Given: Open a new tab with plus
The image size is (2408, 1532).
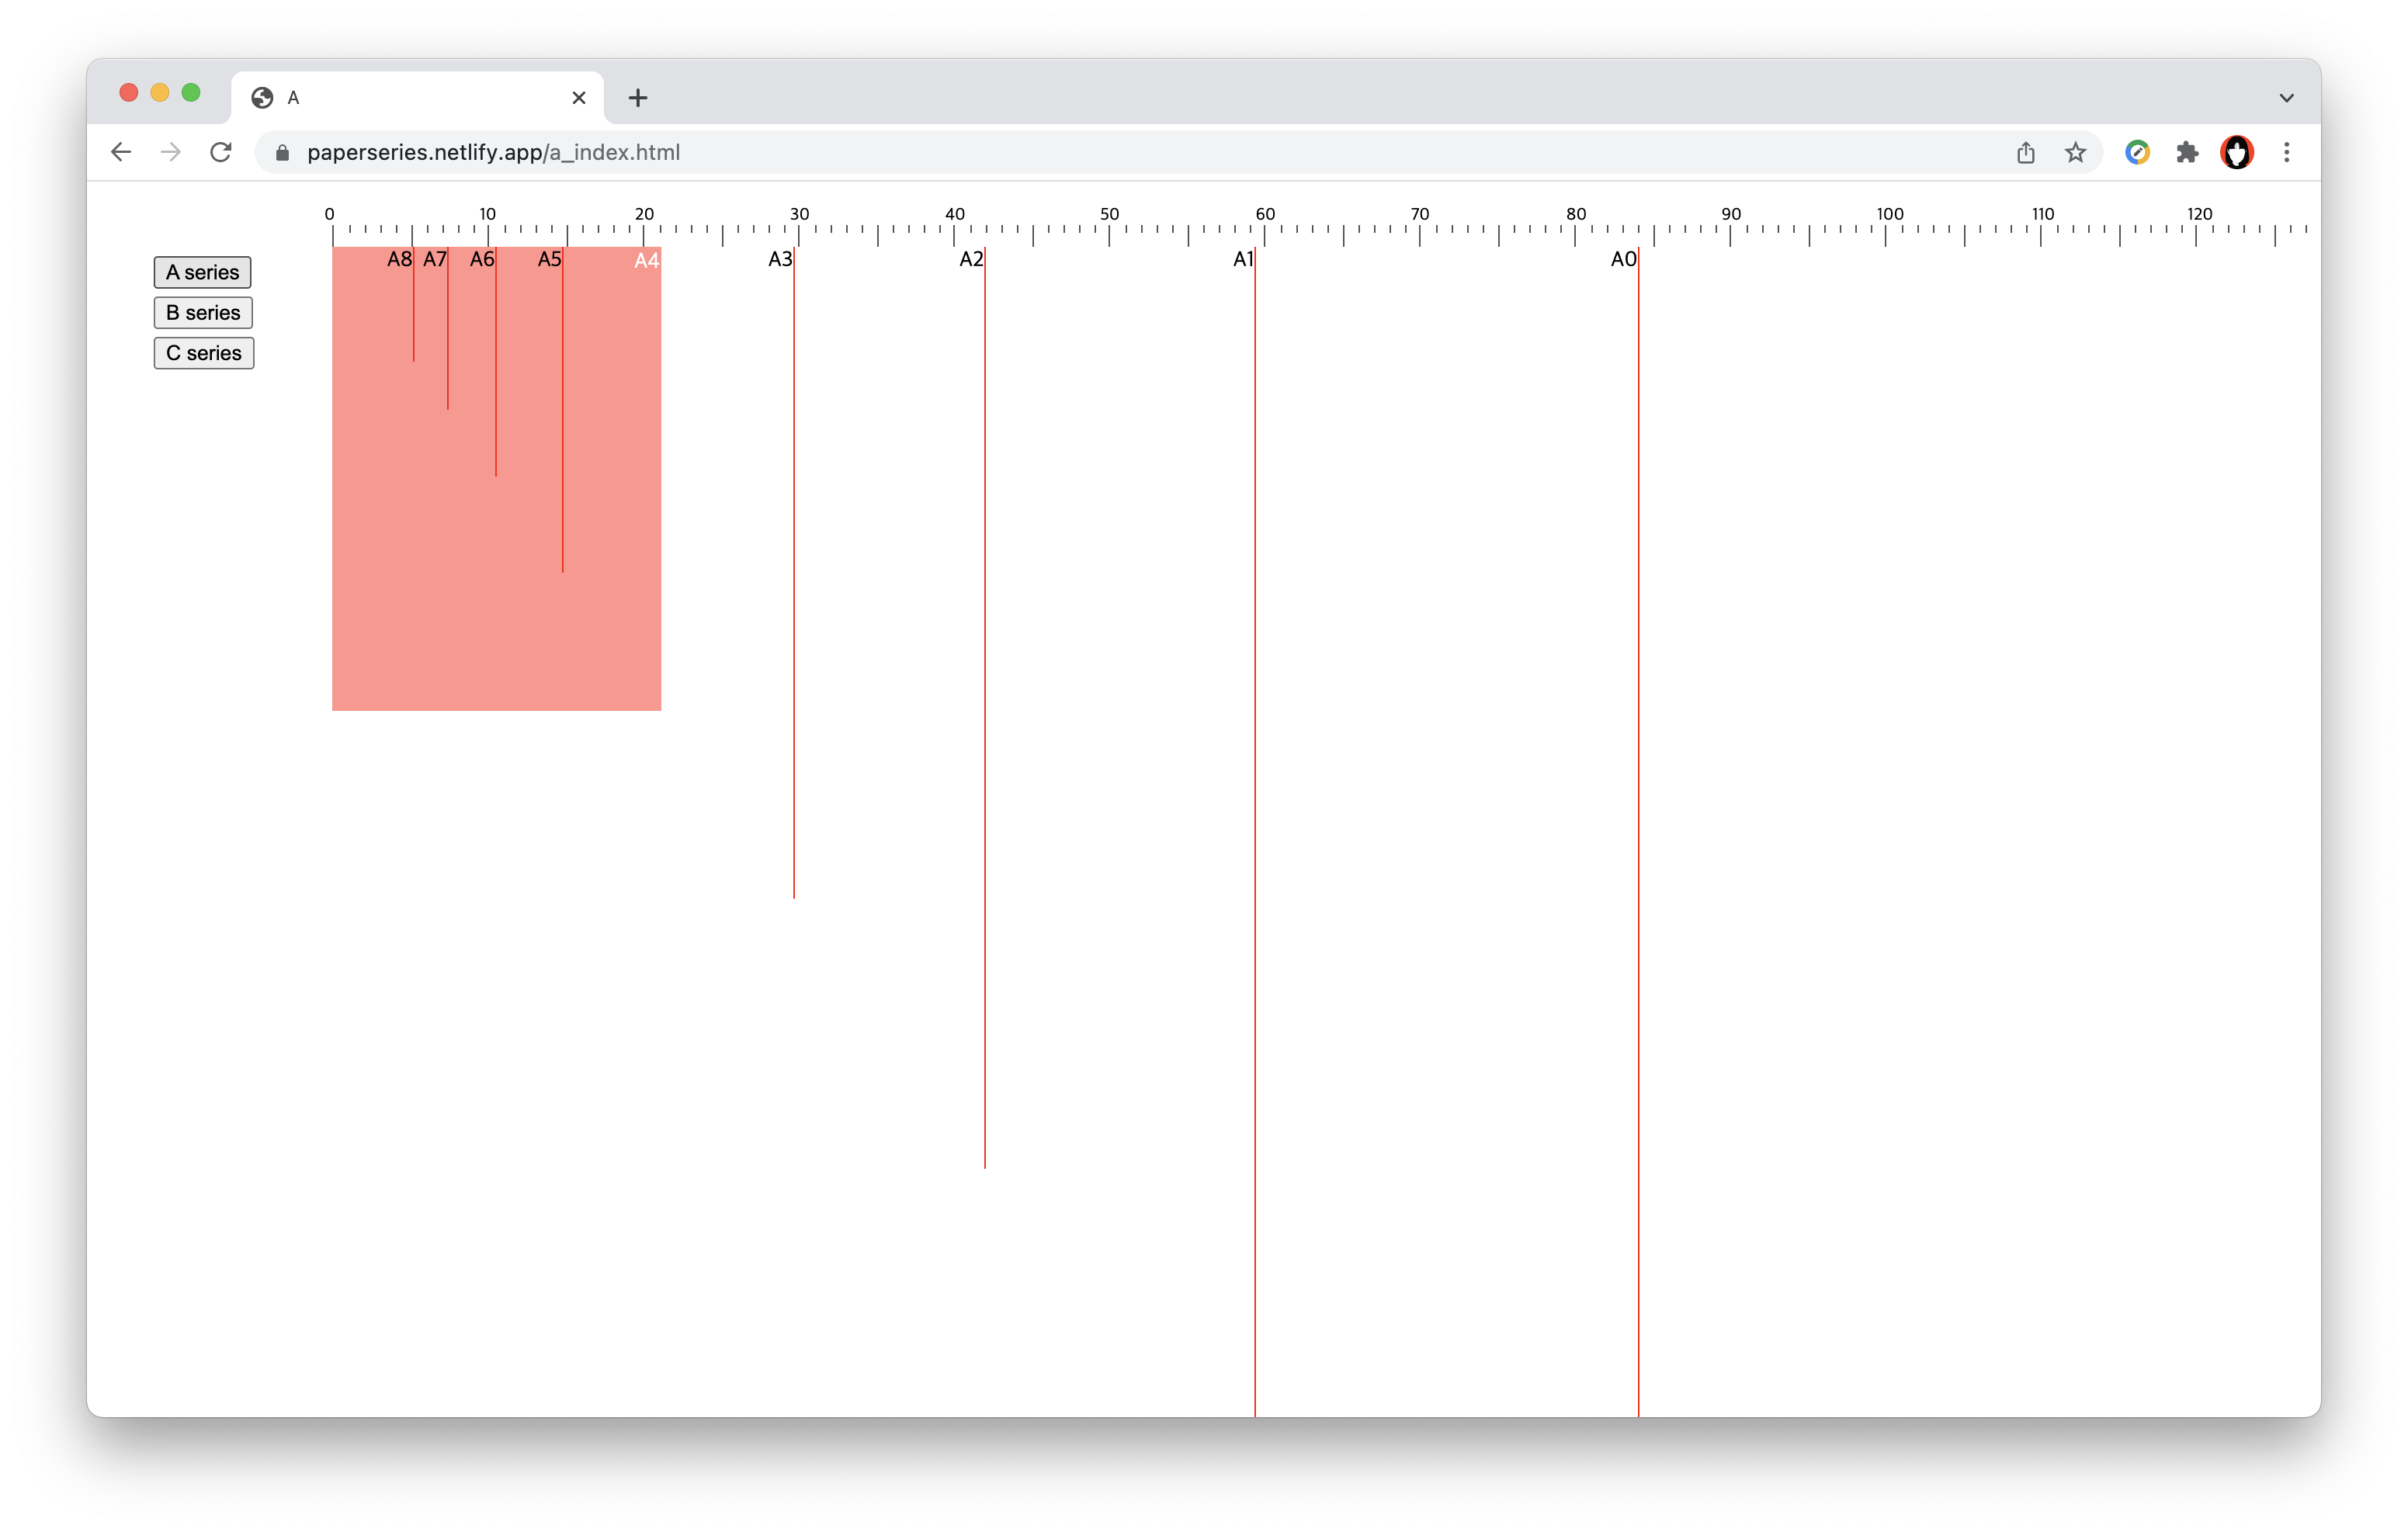Looking at the screenshot, I should [x=638, y=98].
